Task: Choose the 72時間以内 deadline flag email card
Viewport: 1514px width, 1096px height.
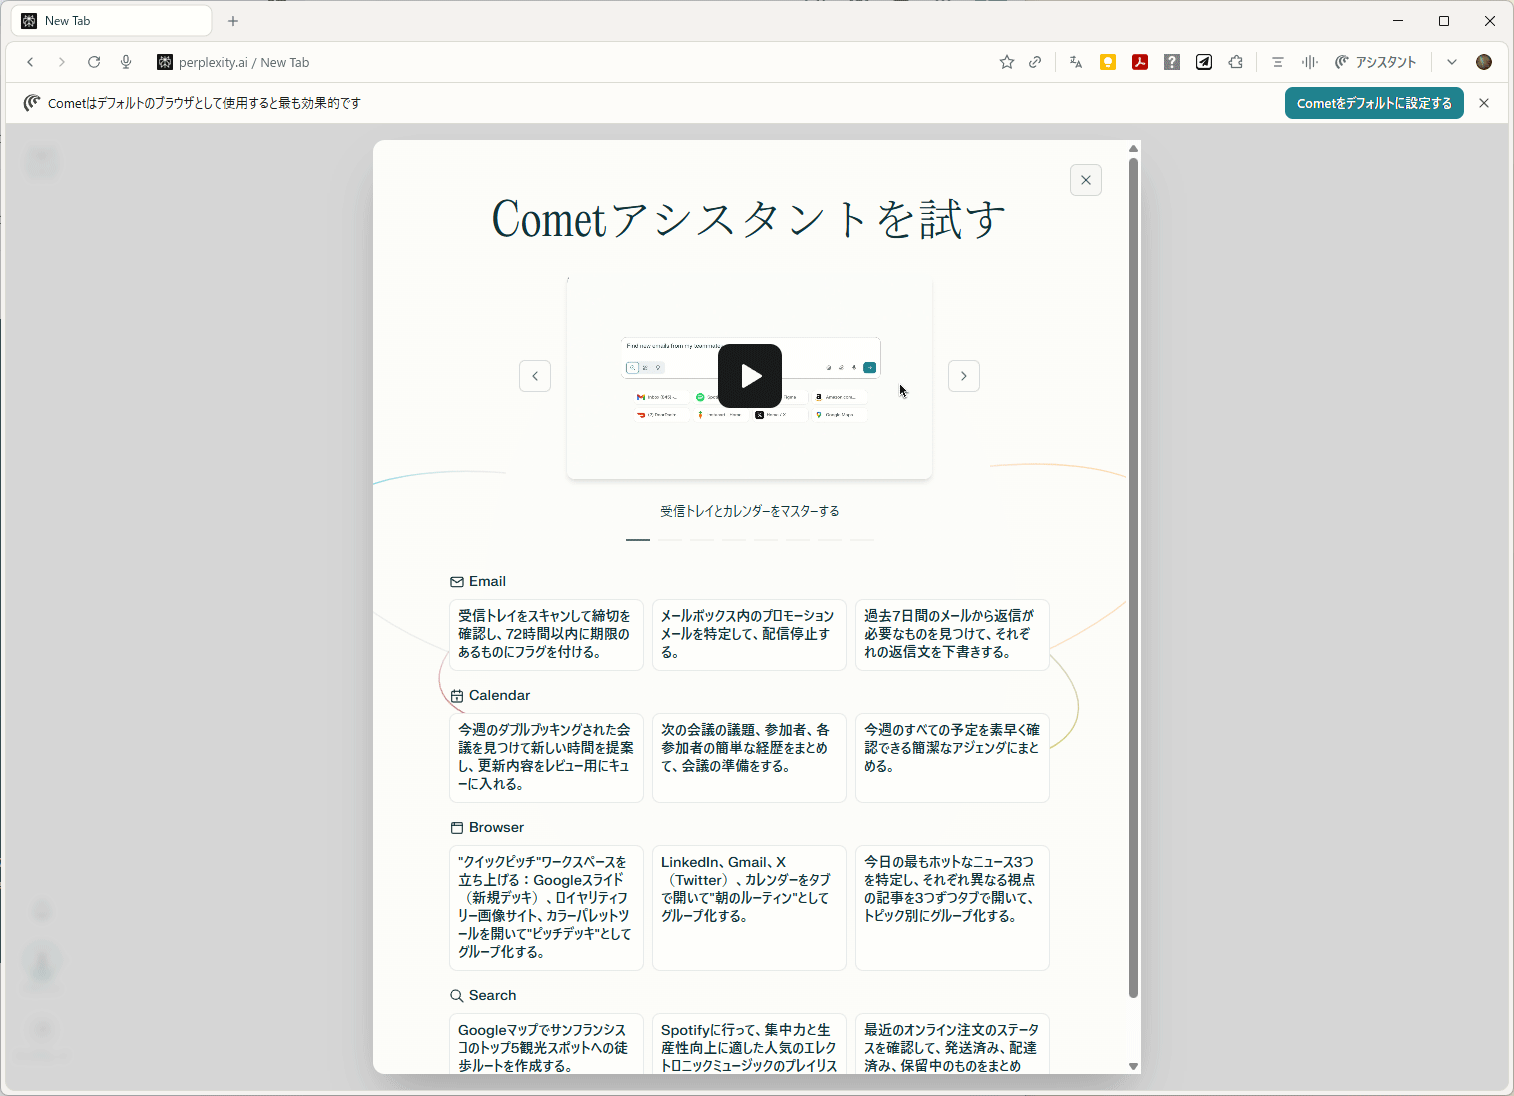Action: (546, 634)
